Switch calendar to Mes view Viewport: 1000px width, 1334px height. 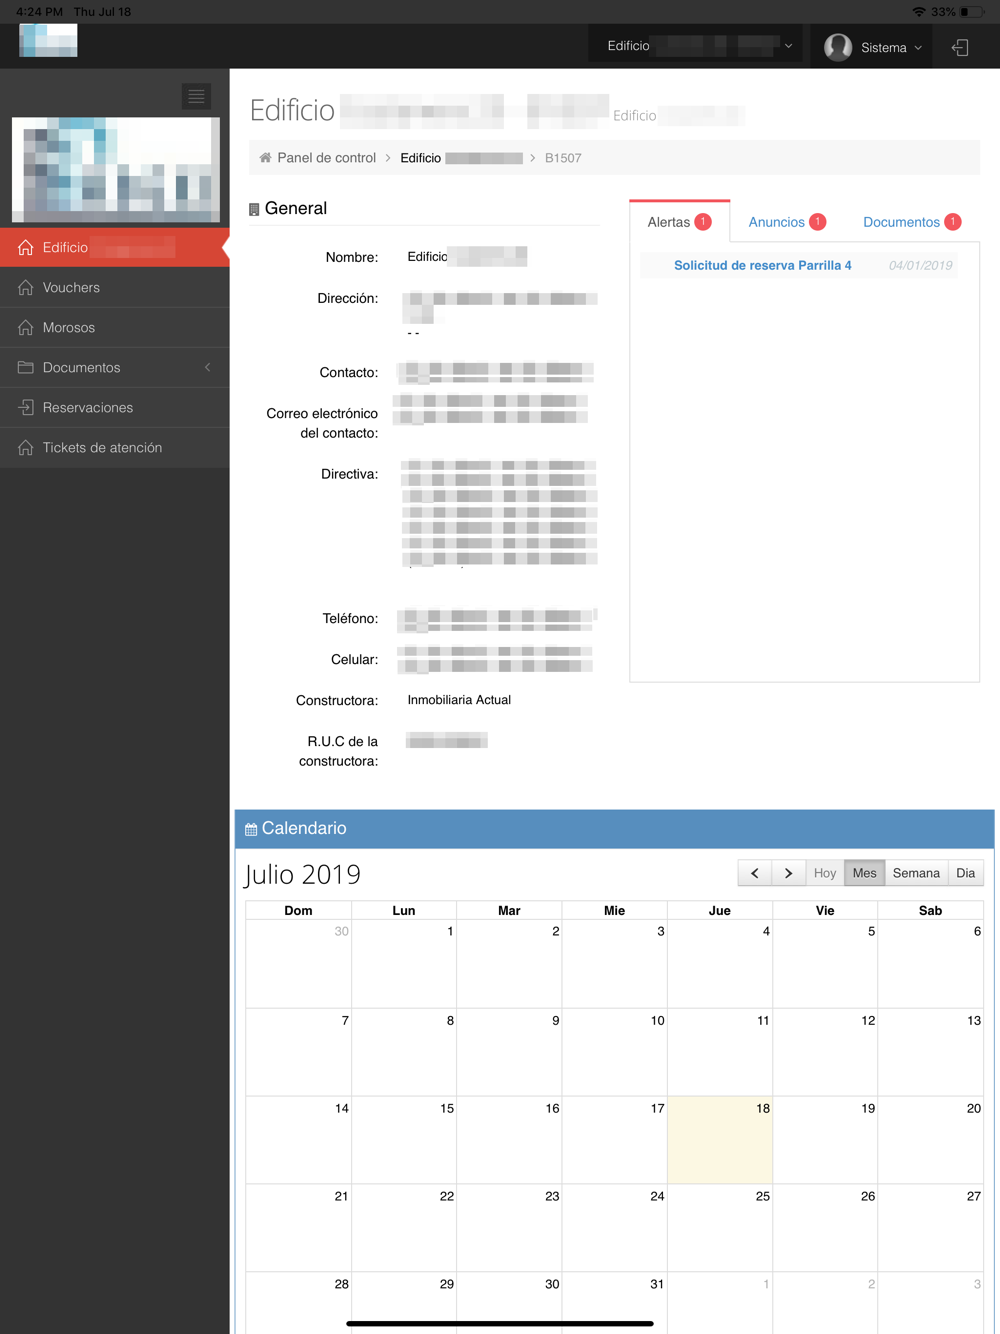pyautogui.click(x=865, y=873)
